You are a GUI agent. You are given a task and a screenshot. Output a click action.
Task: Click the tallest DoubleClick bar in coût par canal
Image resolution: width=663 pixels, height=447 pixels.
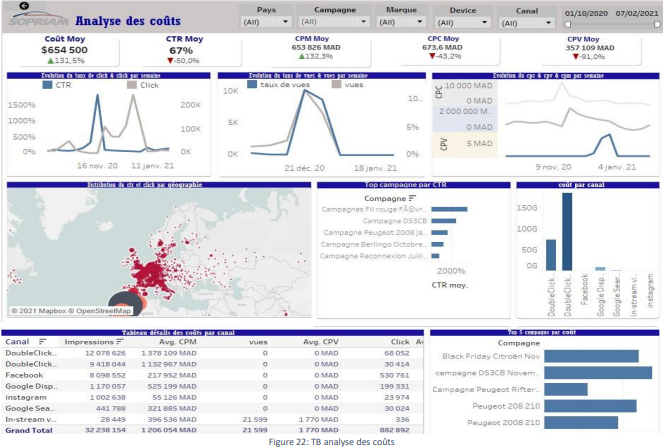point(567,232)
